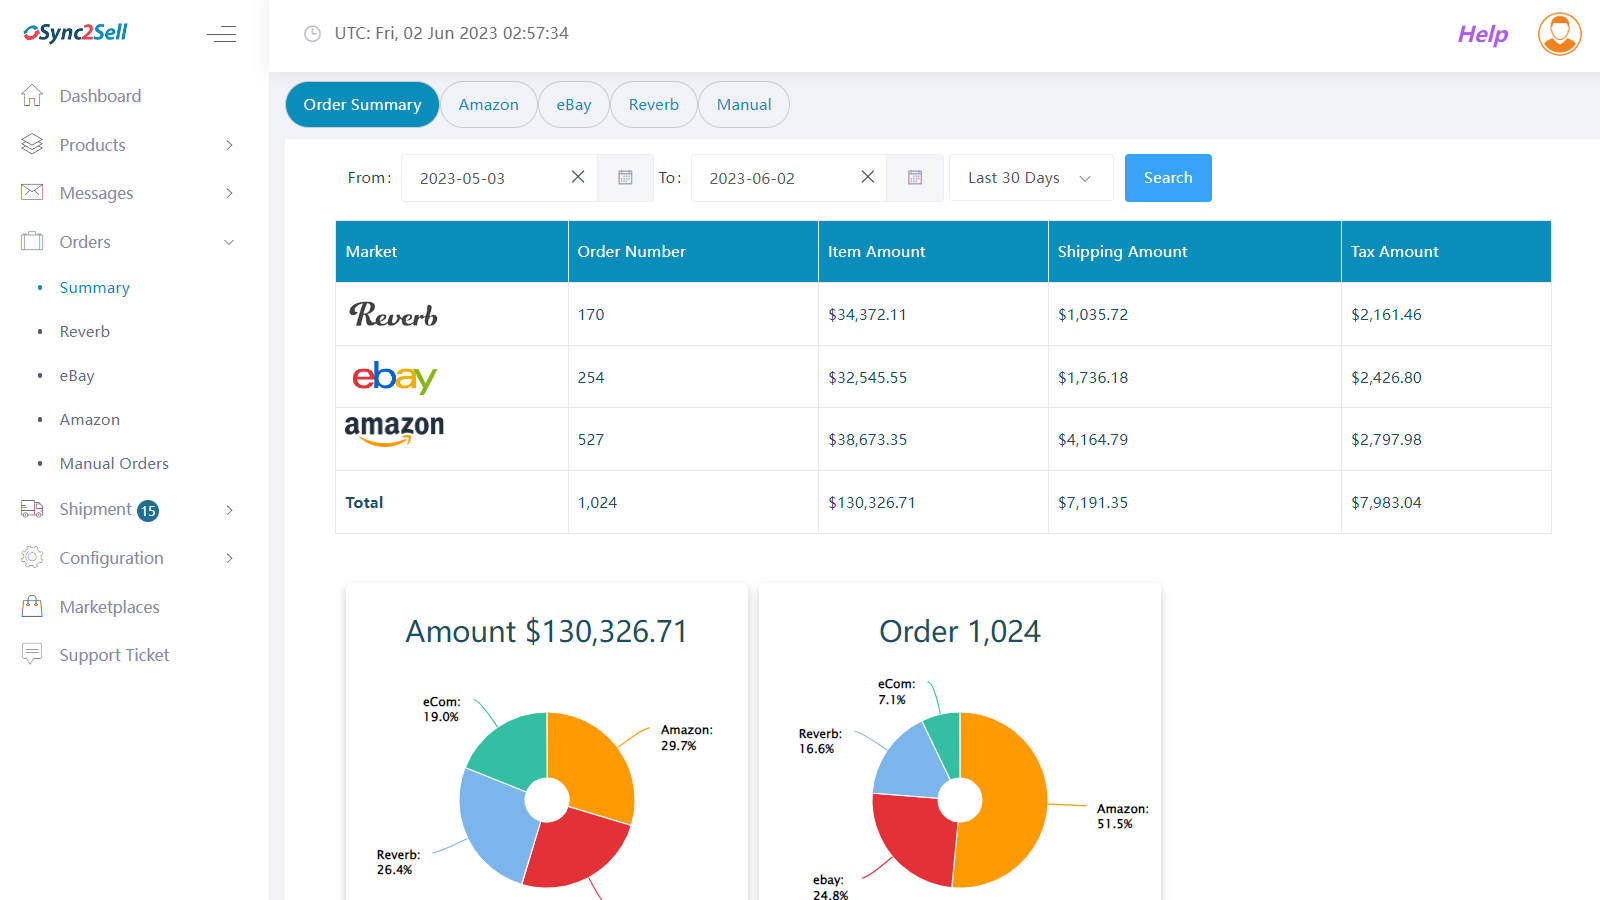Open the From date calendar picker
This screenshot has height=900, width=1600.
(x=625, y=178)
